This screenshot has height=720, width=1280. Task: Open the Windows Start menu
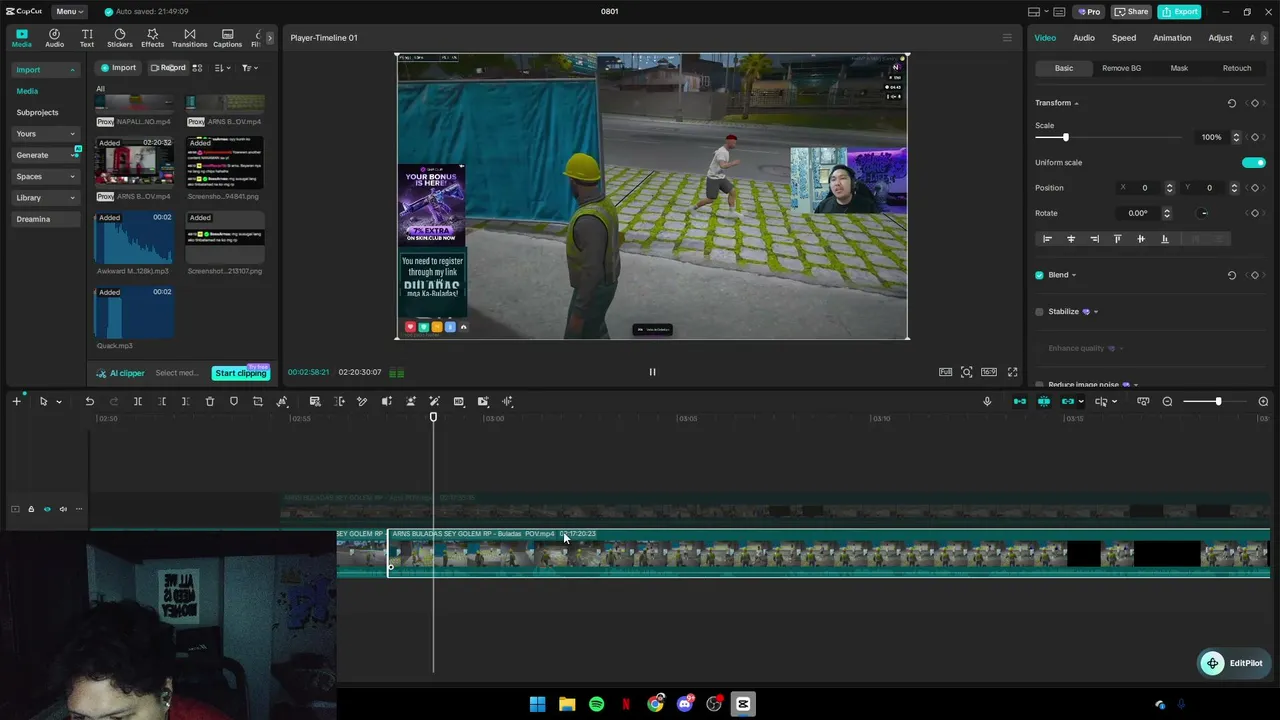537,704
